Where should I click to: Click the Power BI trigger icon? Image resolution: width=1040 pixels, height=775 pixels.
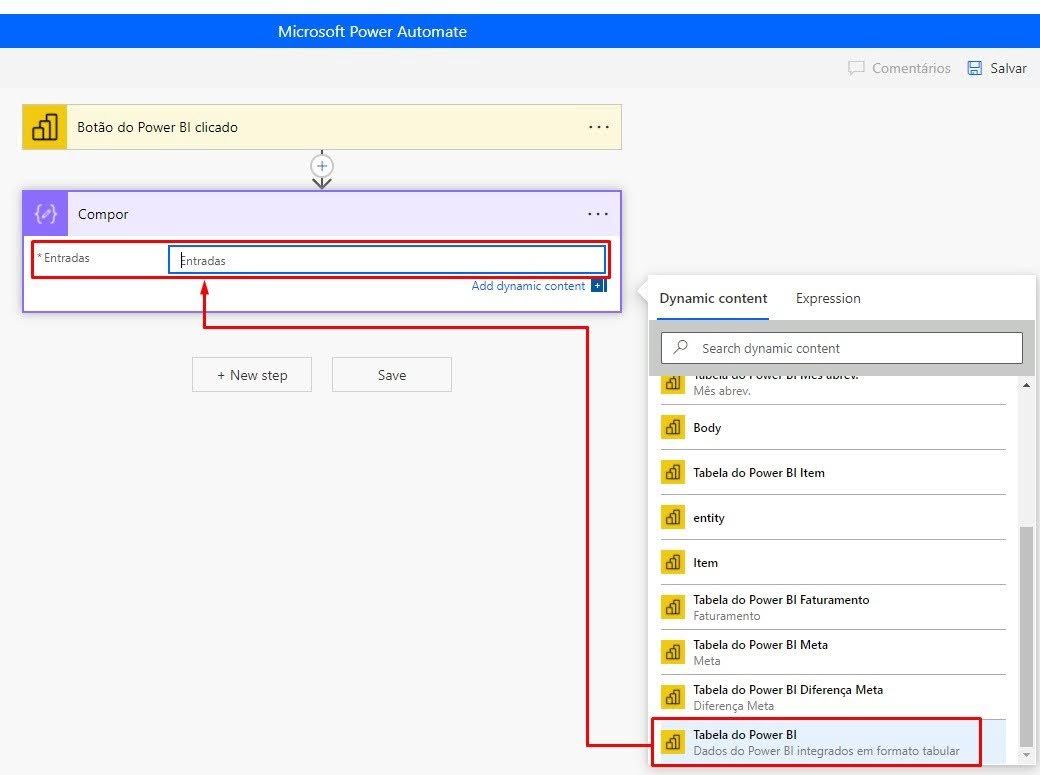point(45,128)
